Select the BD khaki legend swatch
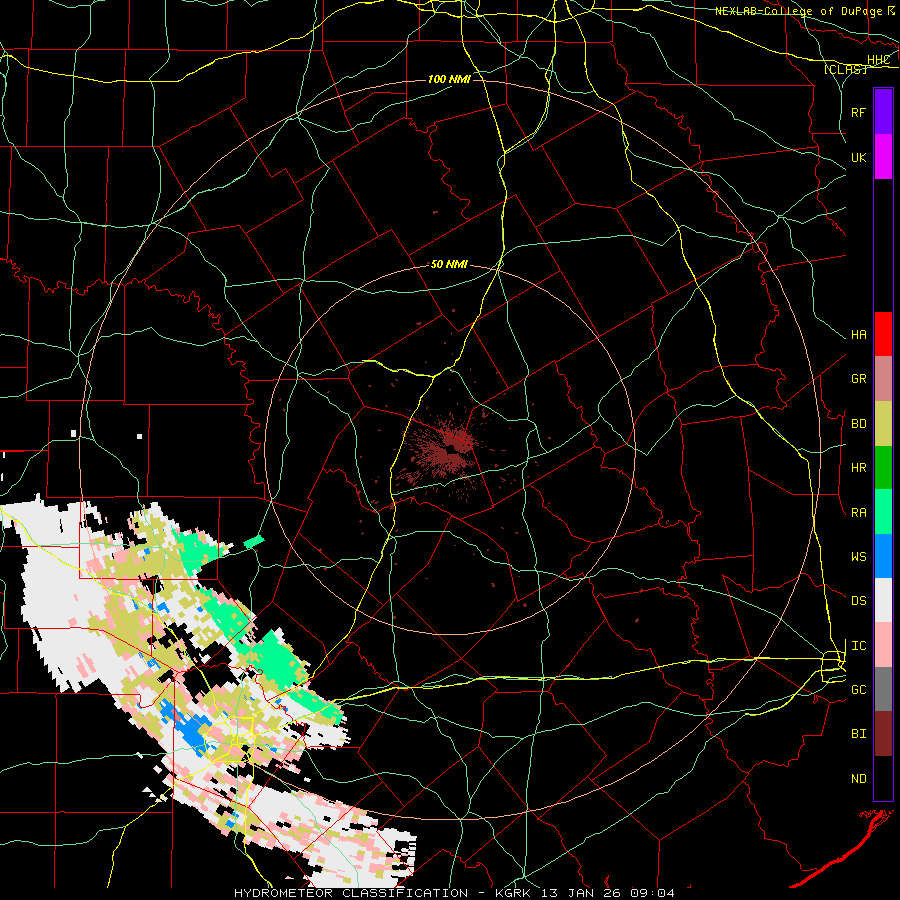The height and width of the screenshot is (900, 900). [883, 424]
